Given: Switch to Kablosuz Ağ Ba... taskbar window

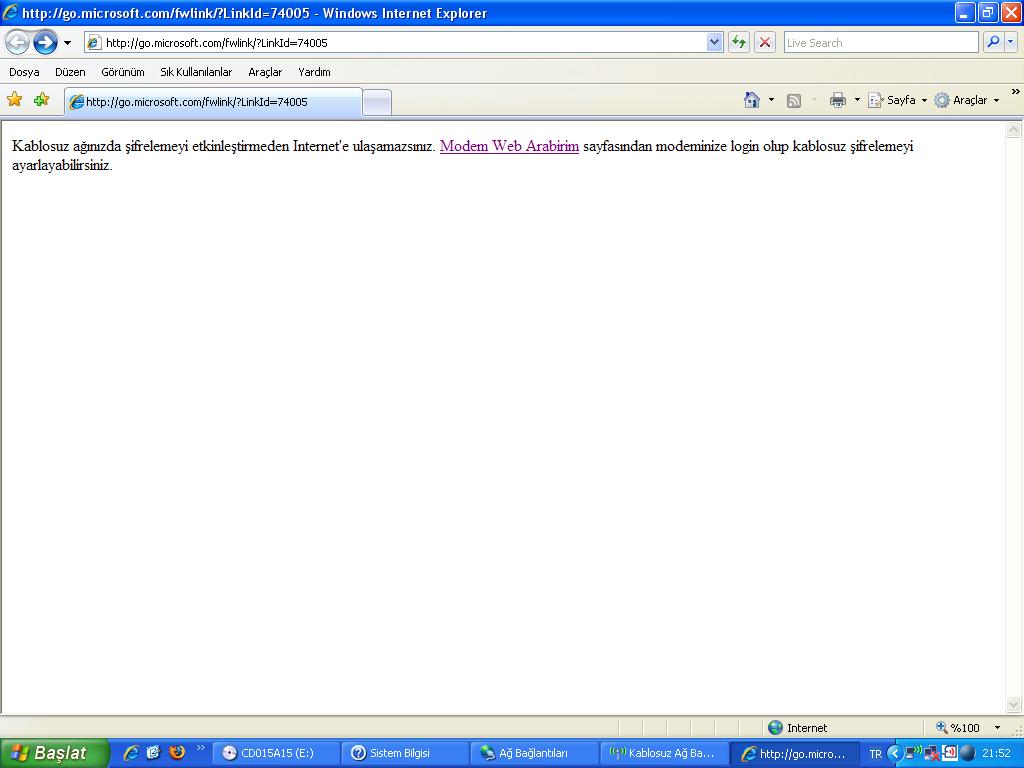Looking at the screenshot, I should (665, 753).
